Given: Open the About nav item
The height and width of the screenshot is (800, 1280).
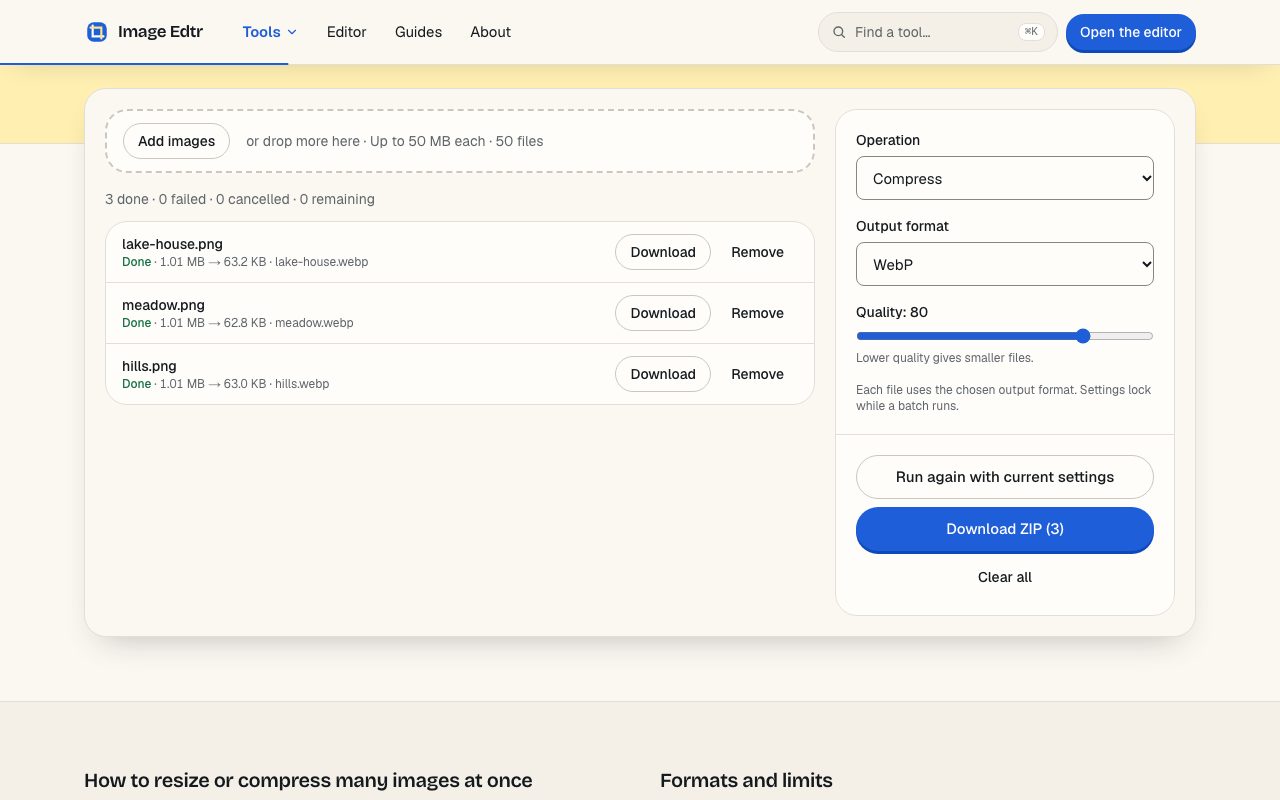Looking at the screenshot, I should pyautogui.click(x=490, y=32).
